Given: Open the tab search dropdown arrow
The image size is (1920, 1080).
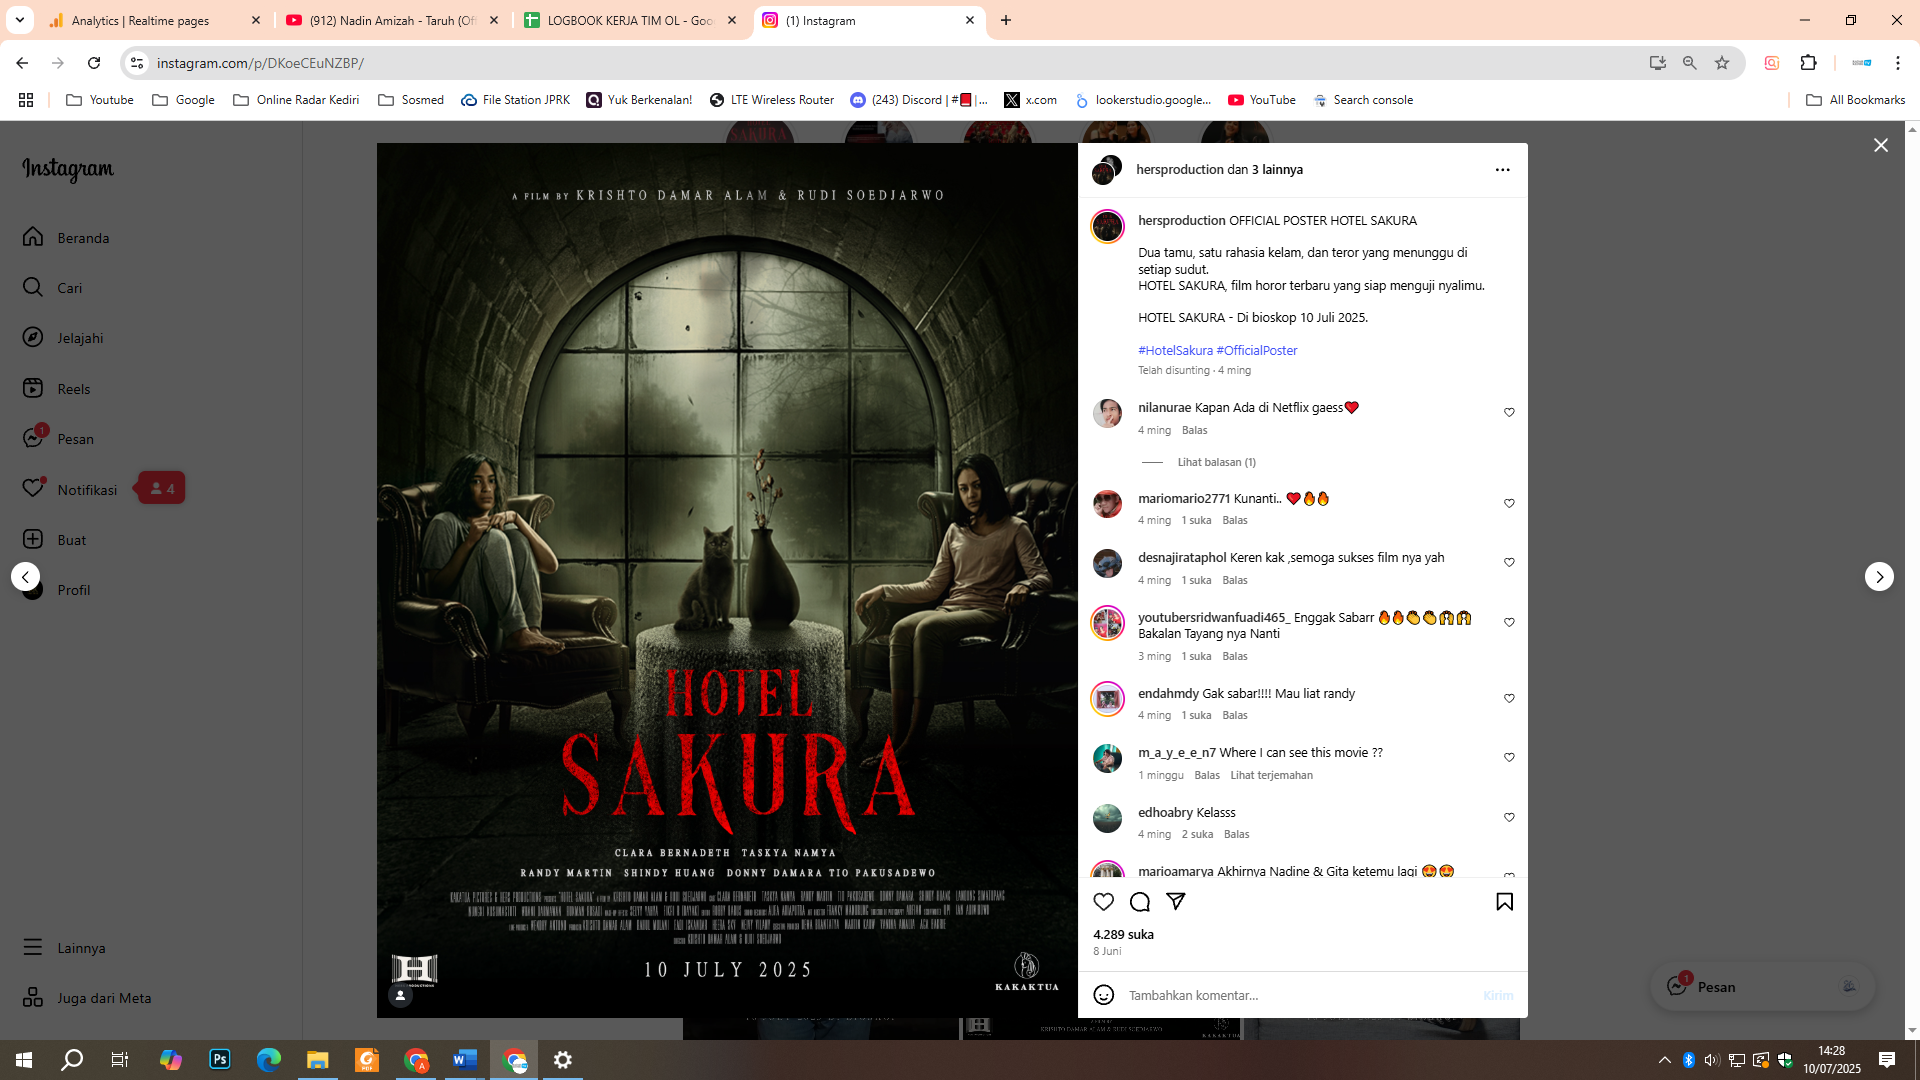Looking at the screenshot, I should [19, 20].
